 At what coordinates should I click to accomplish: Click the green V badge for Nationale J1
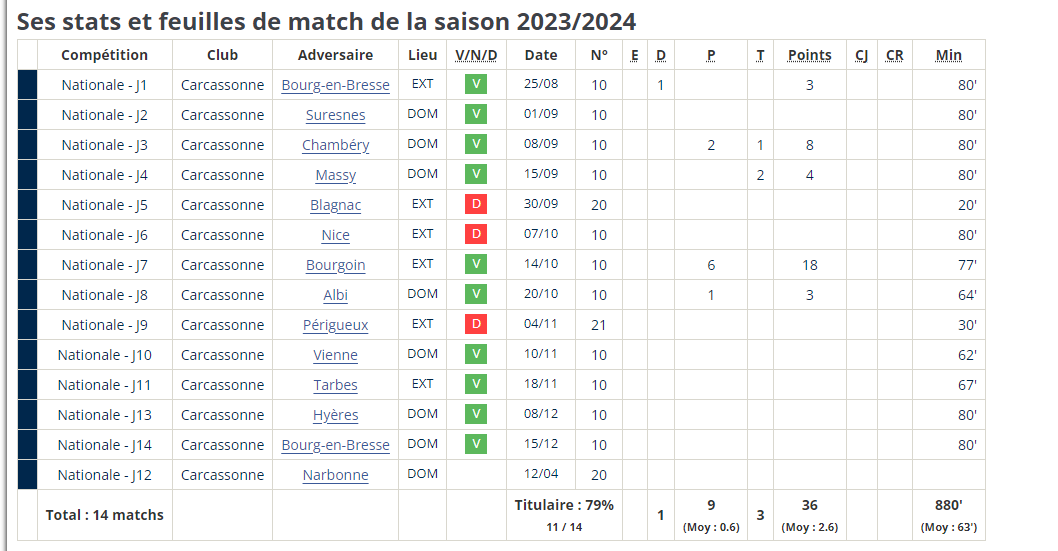tap(476, 84)
